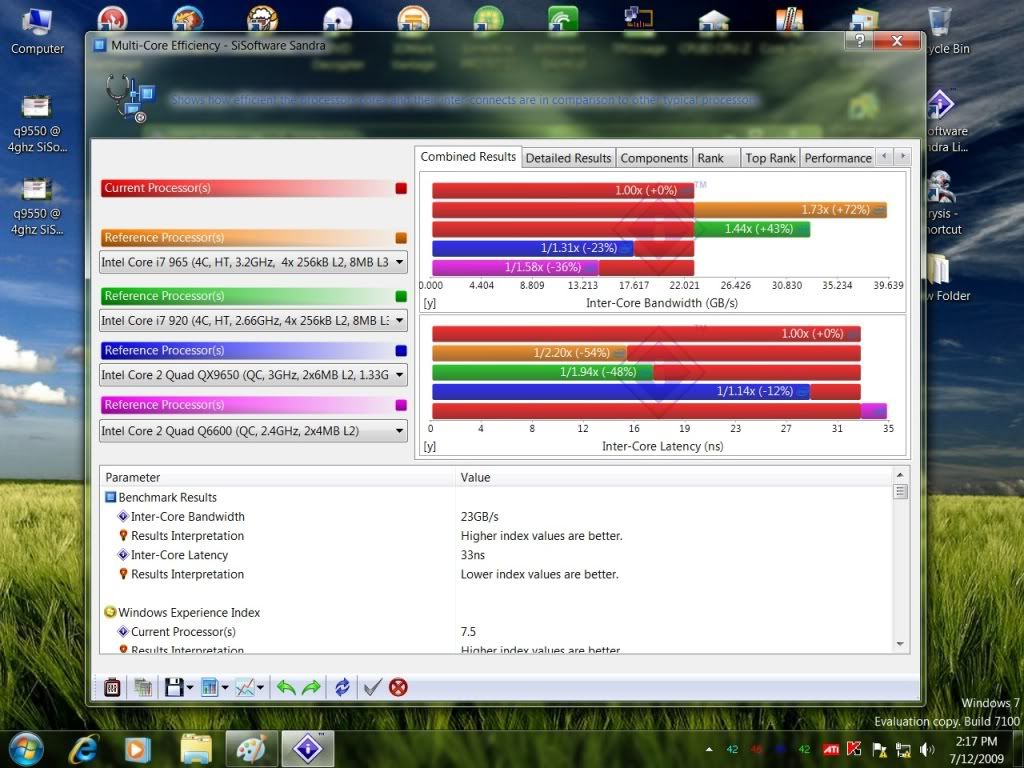Screen dimensions: 1024x768
Task: Click the results list scroll-up arrow
Action: [900, 475]
